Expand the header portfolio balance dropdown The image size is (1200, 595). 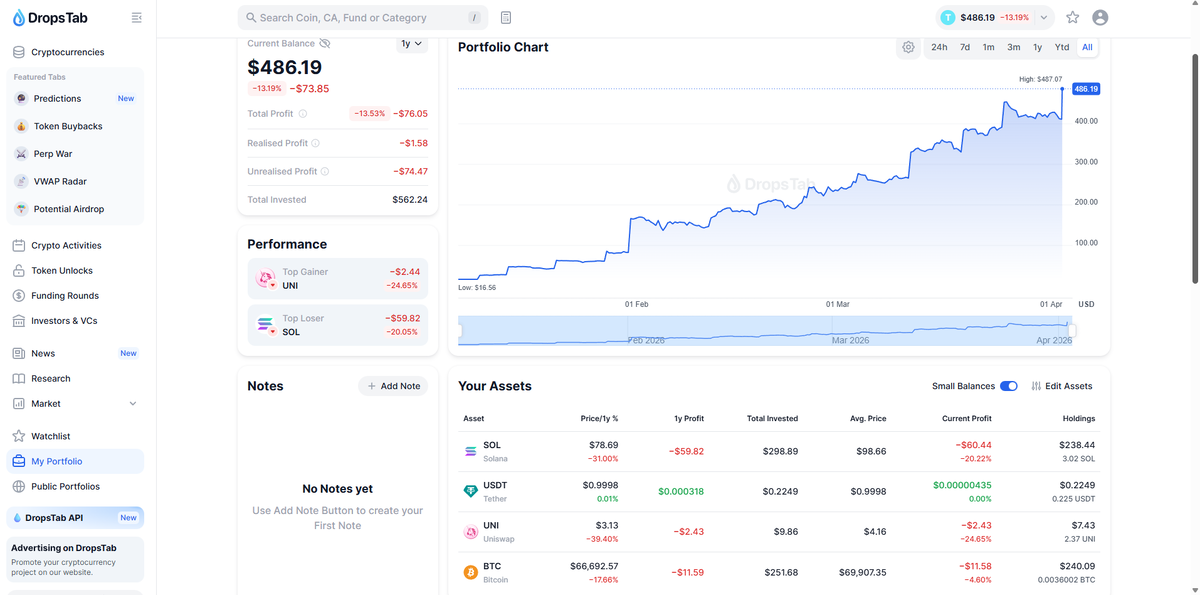1044,17
